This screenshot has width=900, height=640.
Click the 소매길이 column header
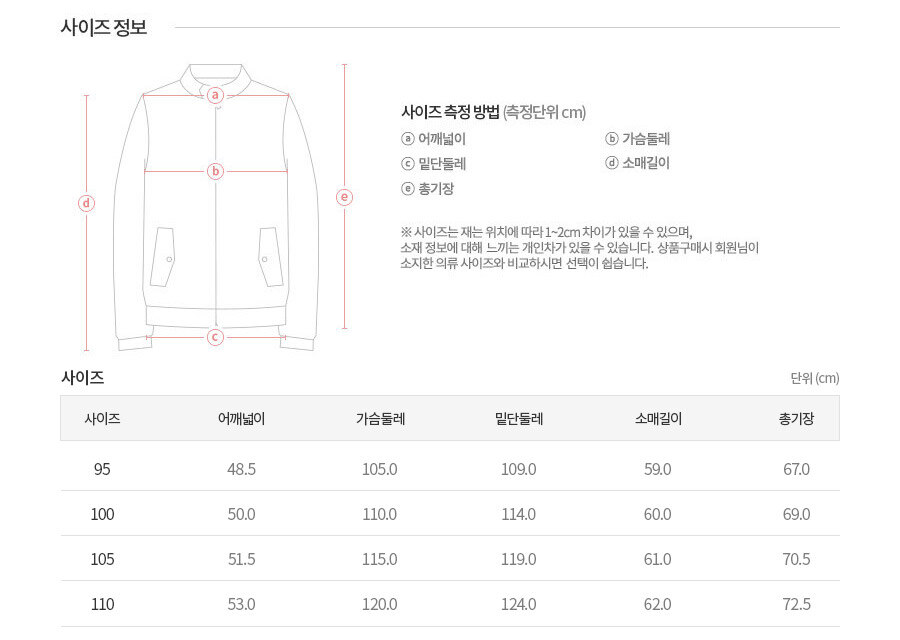click(x=658, y=419)
